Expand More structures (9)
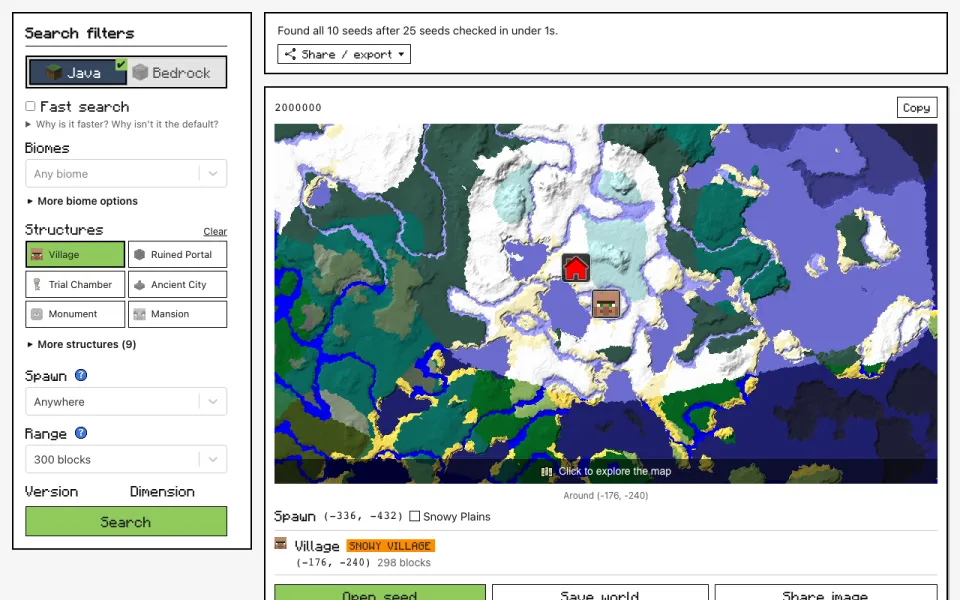Screen dimensions: 960x600 coord(81,344)
